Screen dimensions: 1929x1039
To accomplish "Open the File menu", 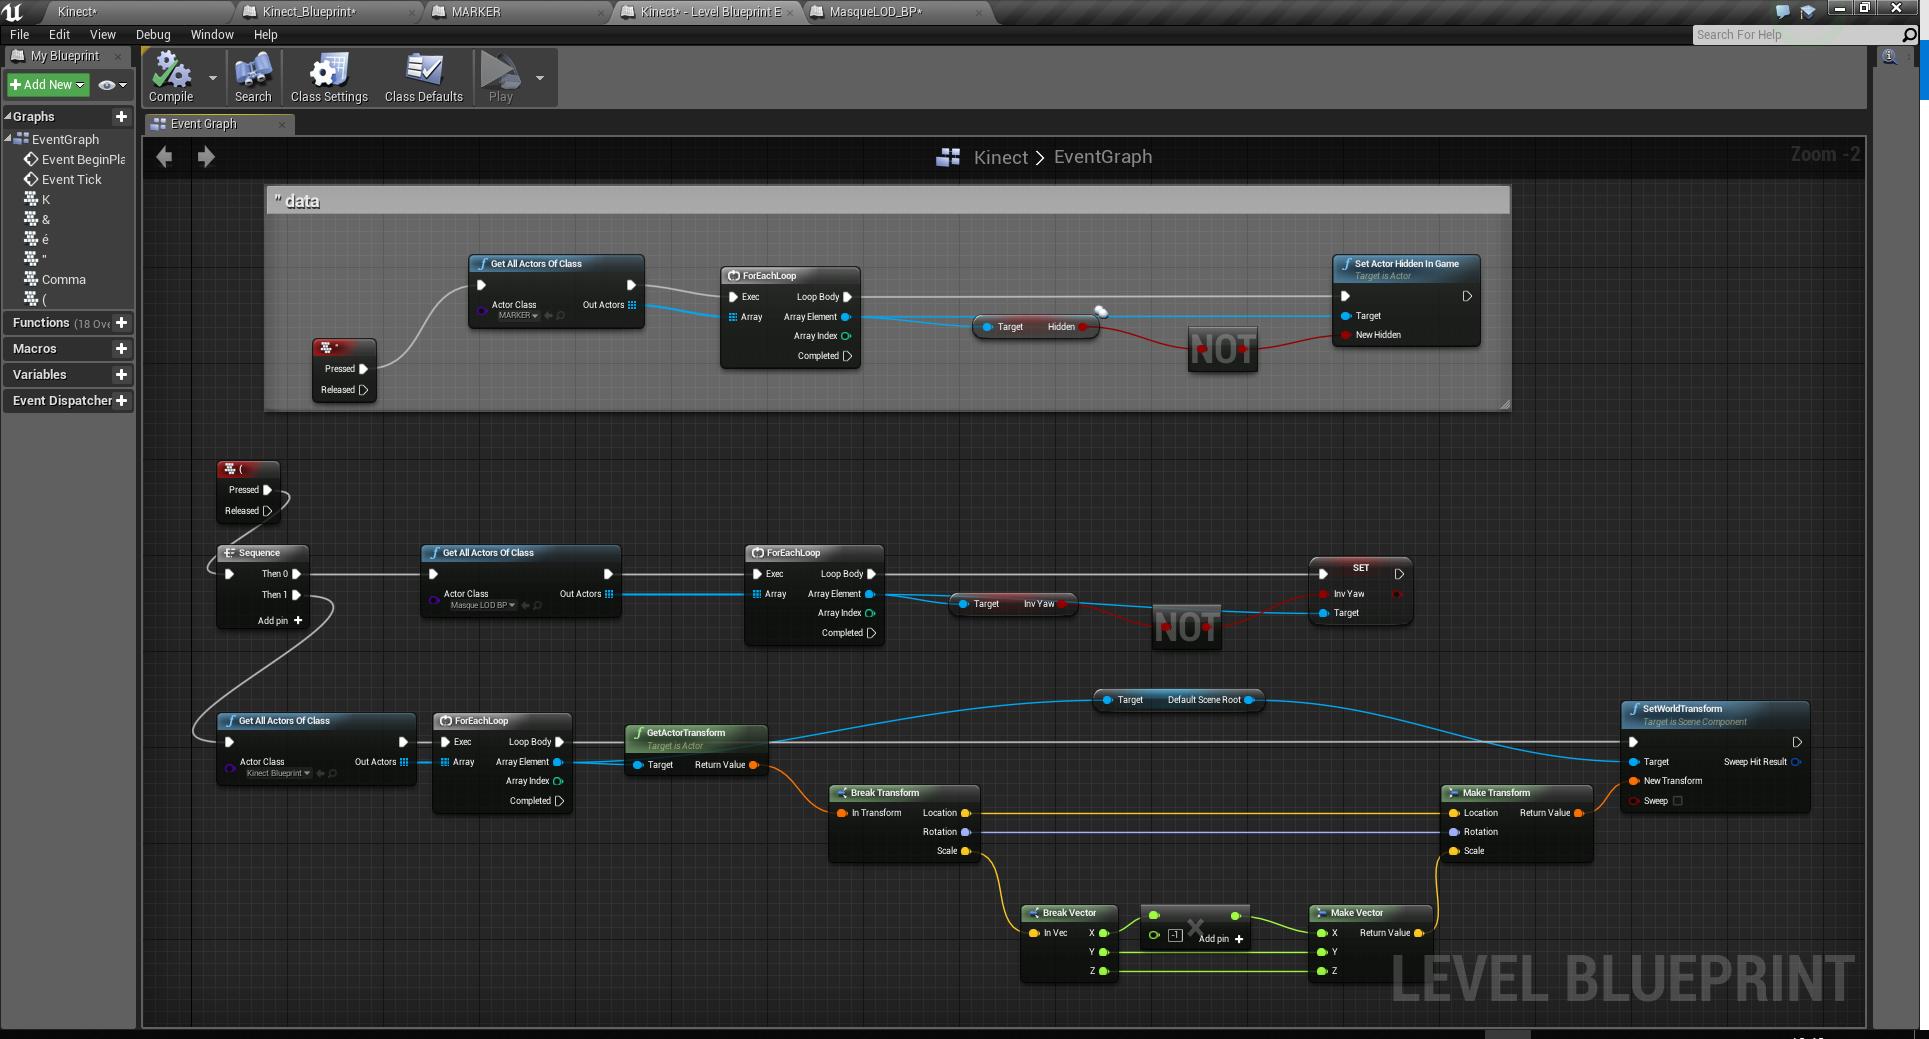I will pyautogui.click(x=19, y=35).
